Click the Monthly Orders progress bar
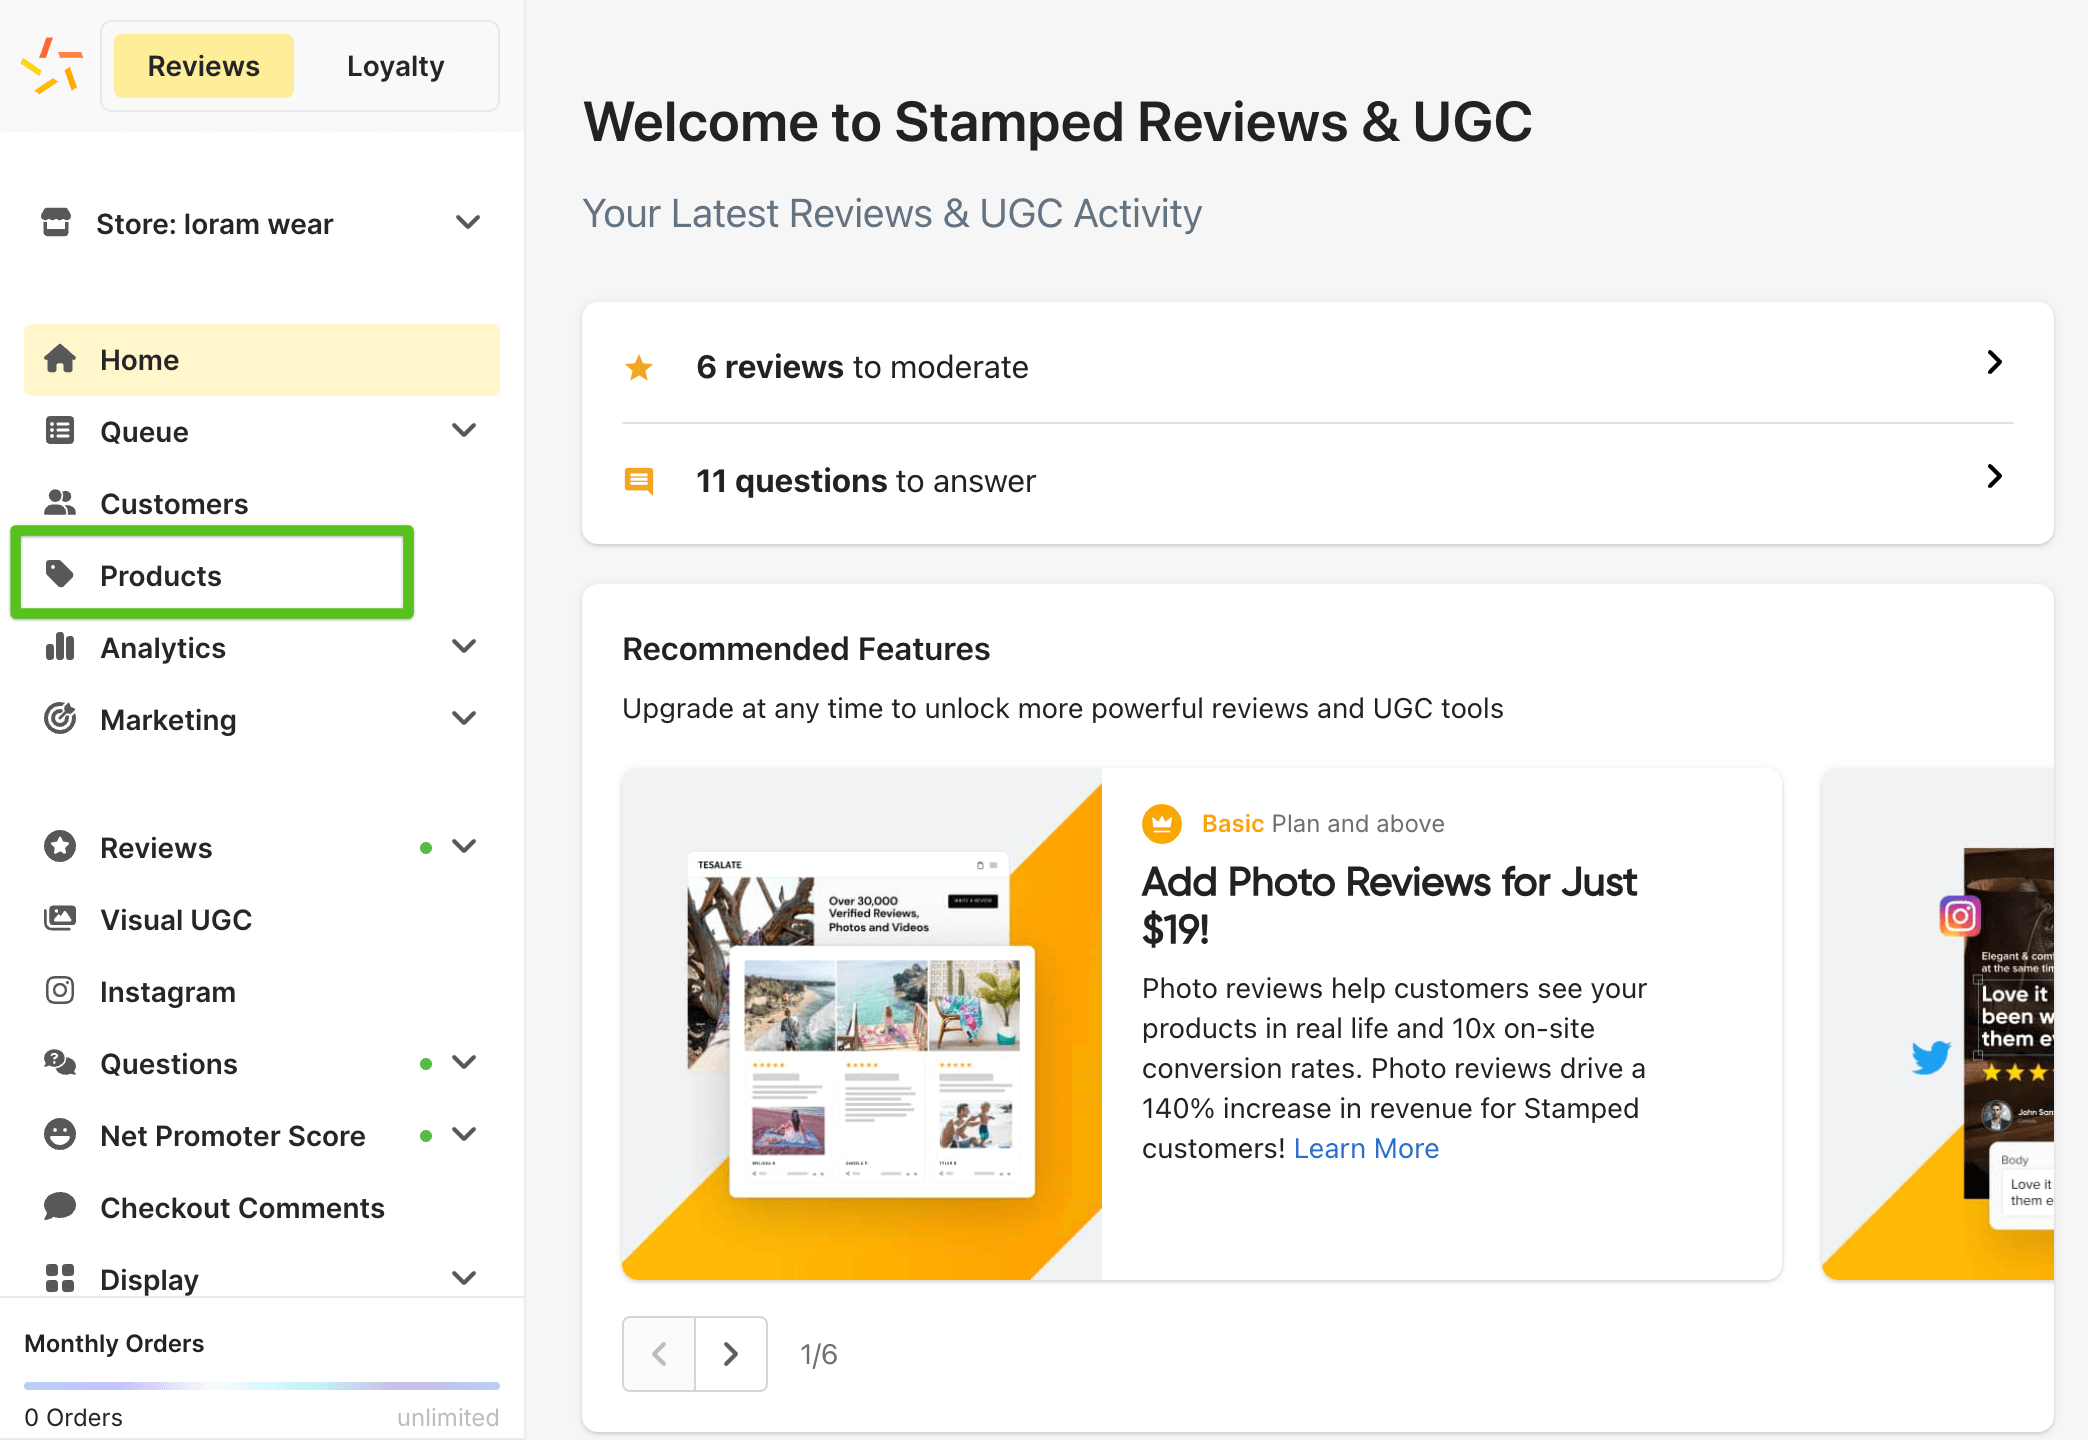This screenshot has width=2088, height=1440. tap(262, 1386)
